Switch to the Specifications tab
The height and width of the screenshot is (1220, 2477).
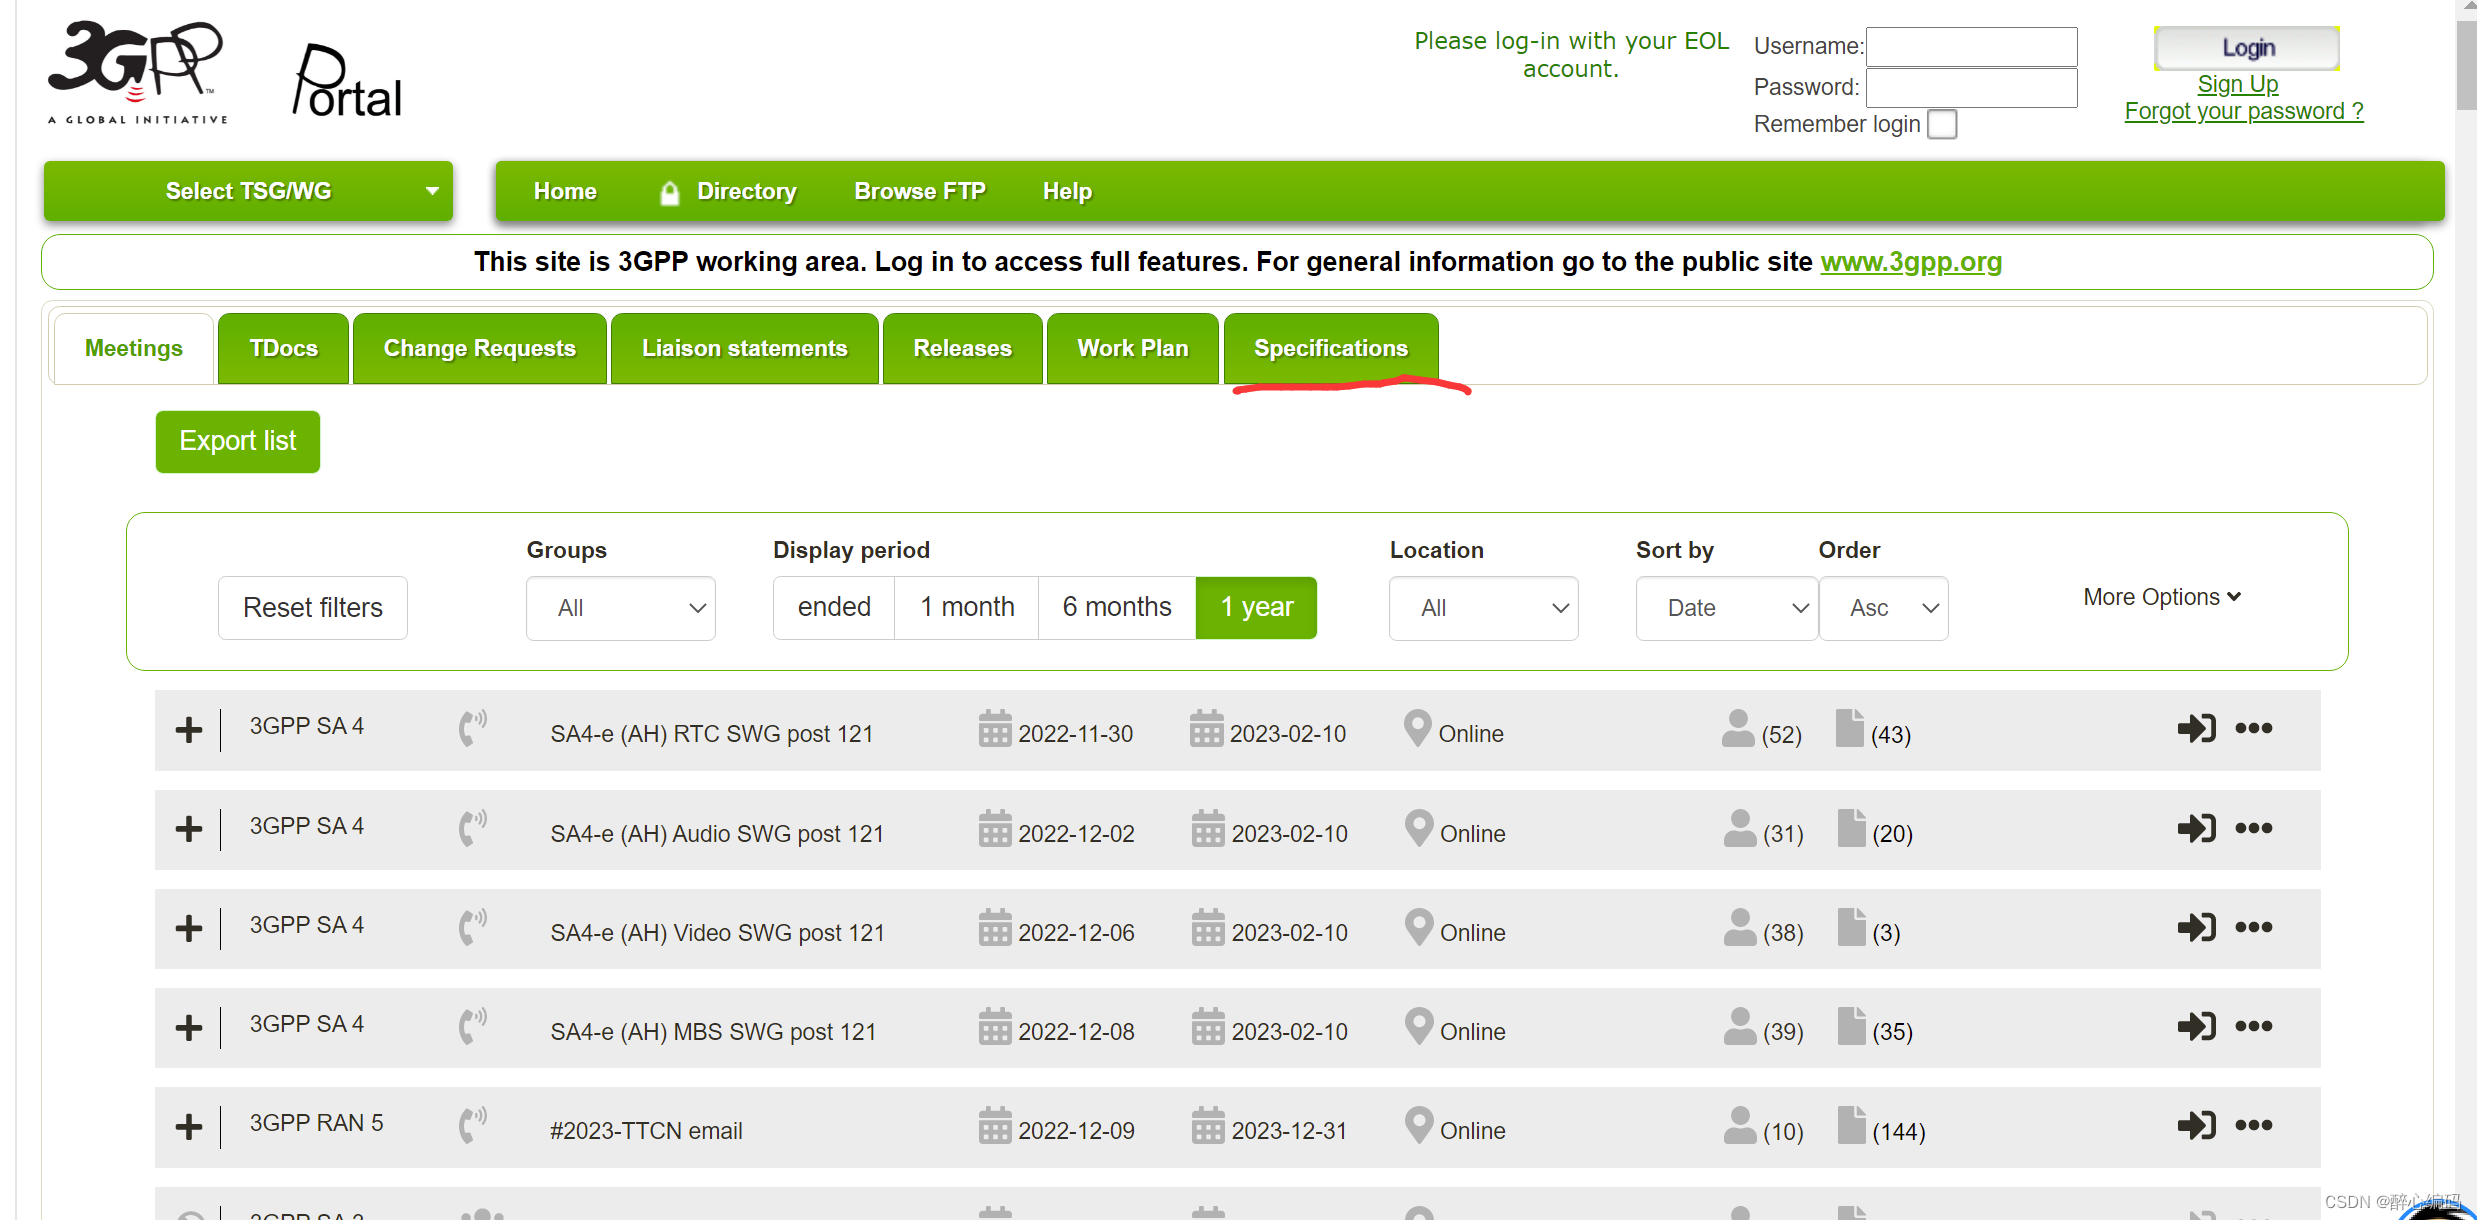tap(1330, 348)
